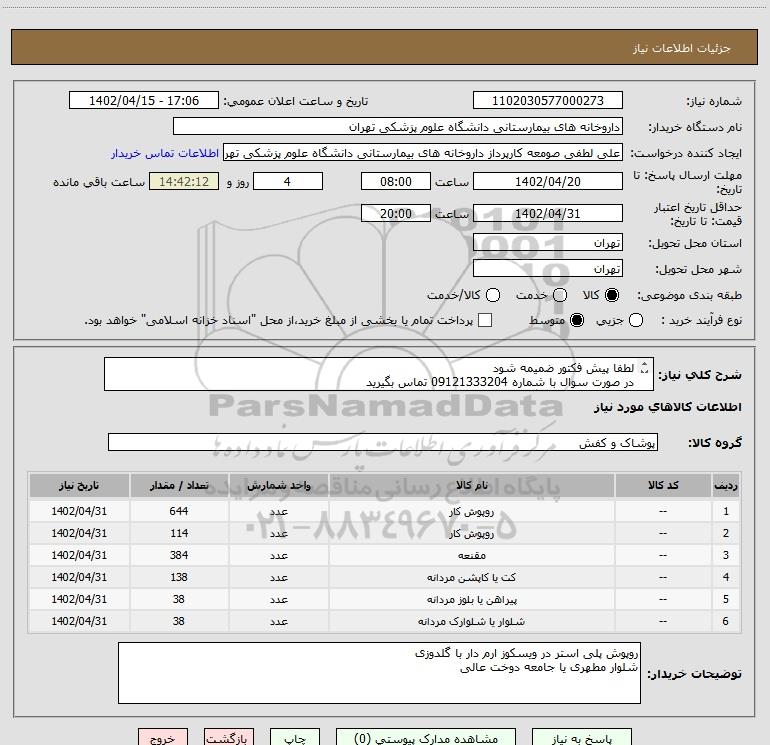Click کت یا کاپشن مردانه item

[471, 578]
